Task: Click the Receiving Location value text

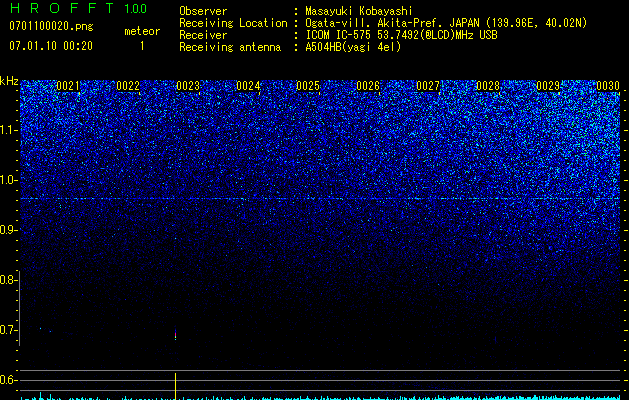Action: (x=446, y=23)
